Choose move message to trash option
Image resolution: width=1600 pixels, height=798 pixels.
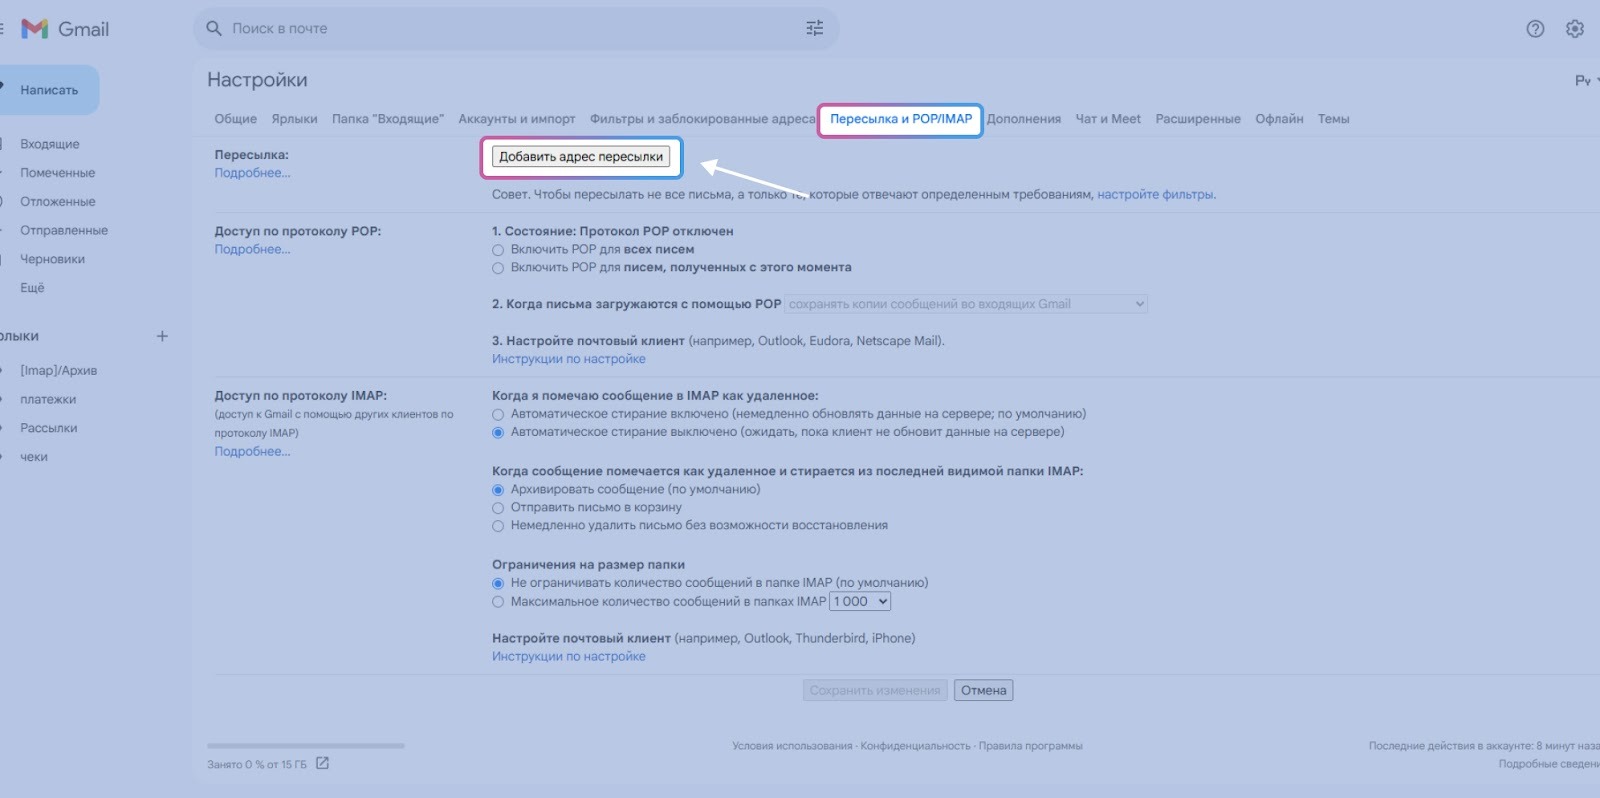point(498,508)
